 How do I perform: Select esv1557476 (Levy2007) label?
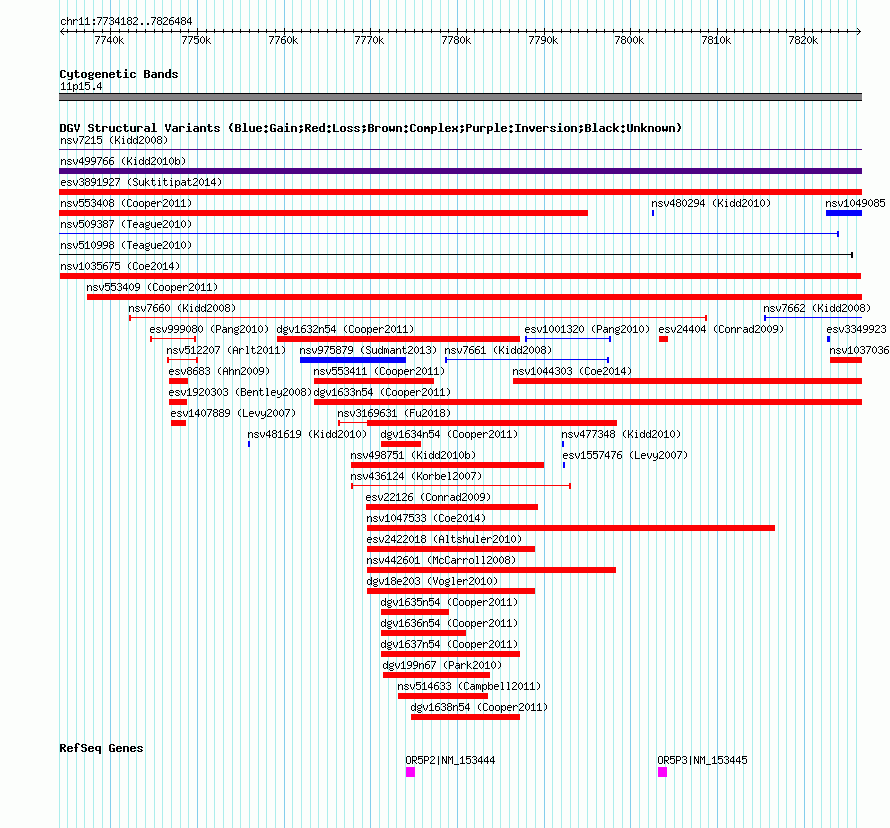(625, 455)
